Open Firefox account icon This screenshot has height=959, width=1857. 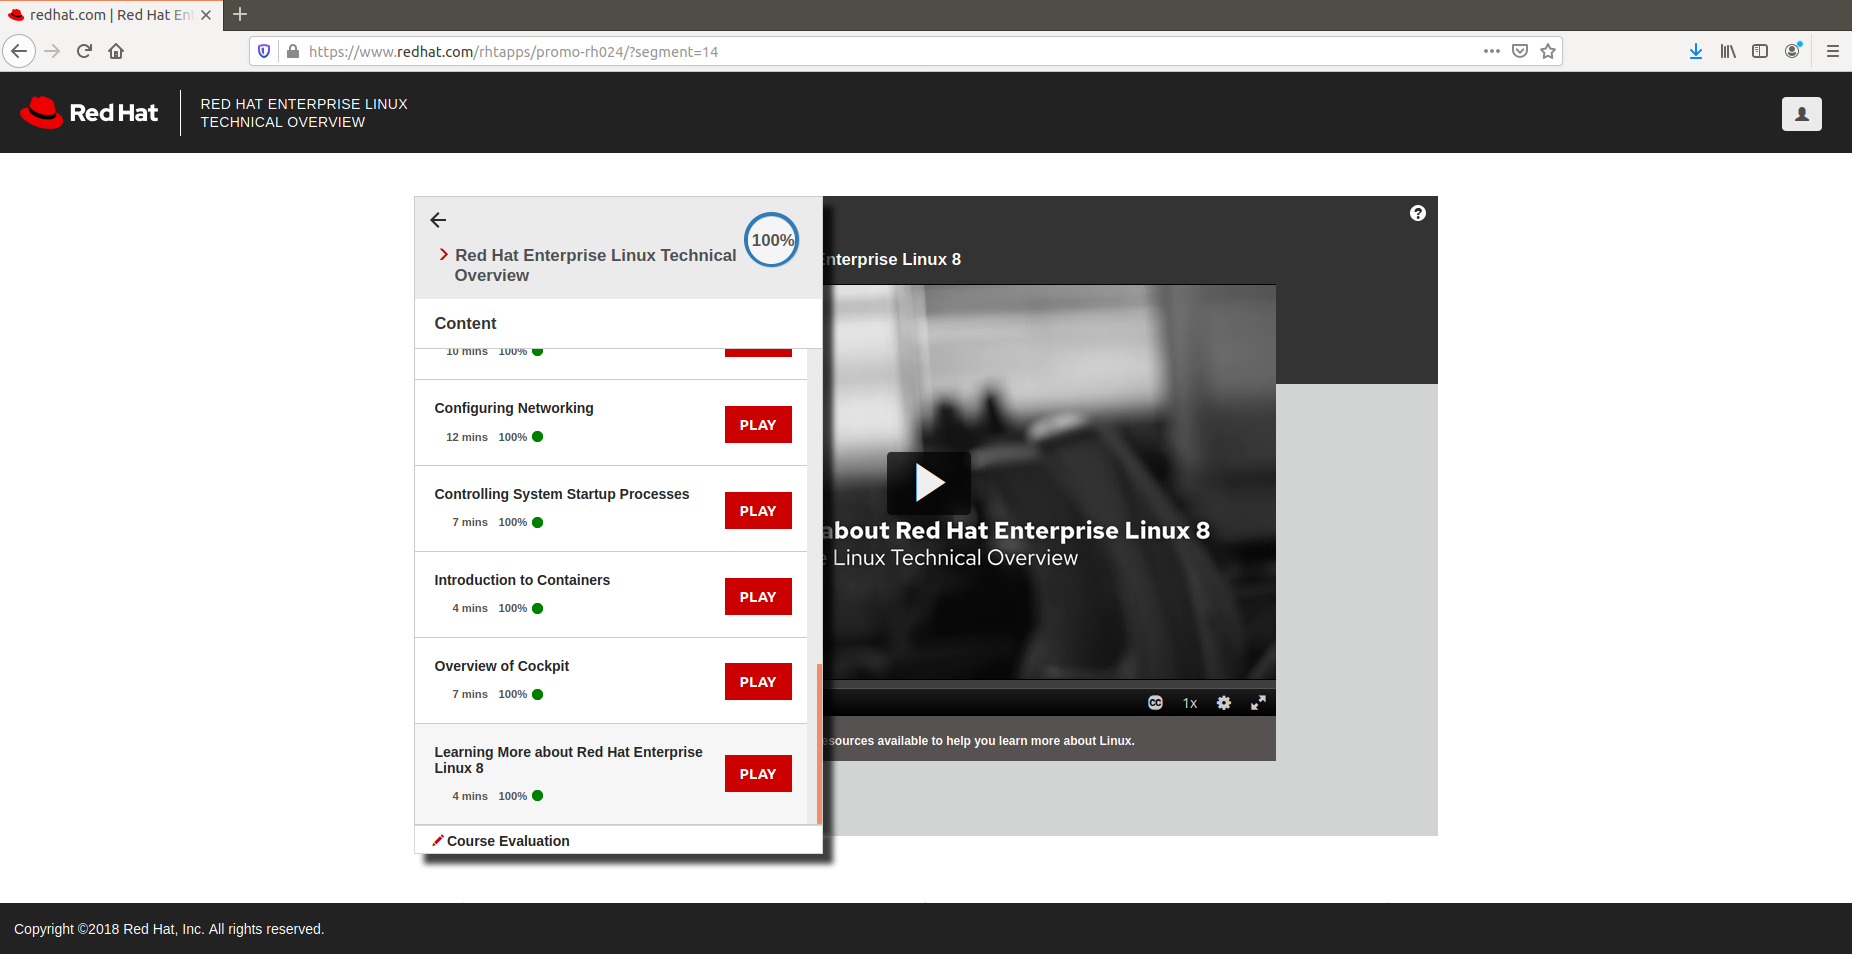[x=1793, y=51]
